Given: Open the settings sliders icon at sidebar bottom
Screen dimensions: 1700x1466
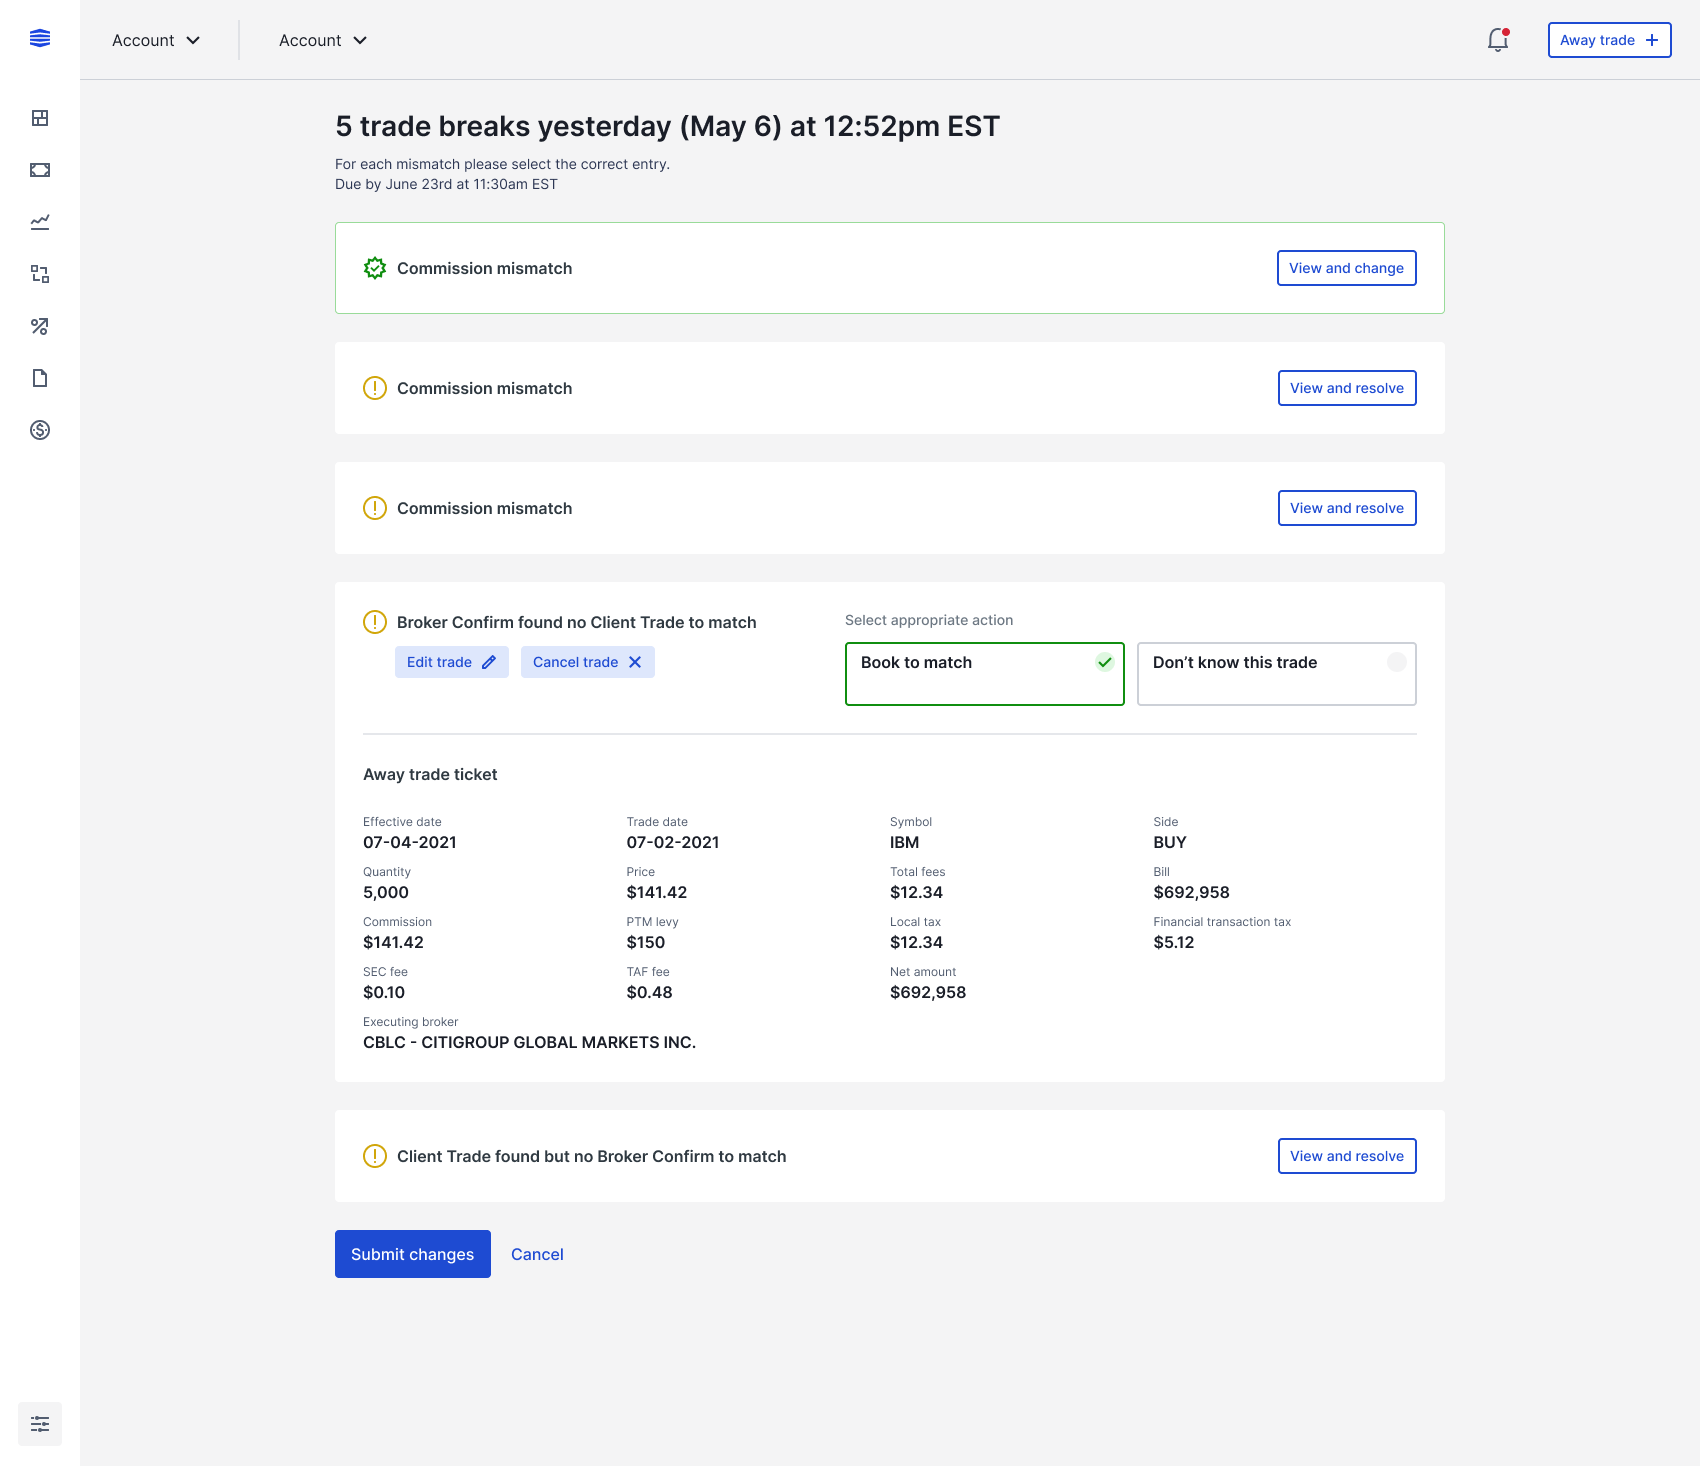Looking at the screenshot, I should pyautogui.click(x=40, y=1423).
